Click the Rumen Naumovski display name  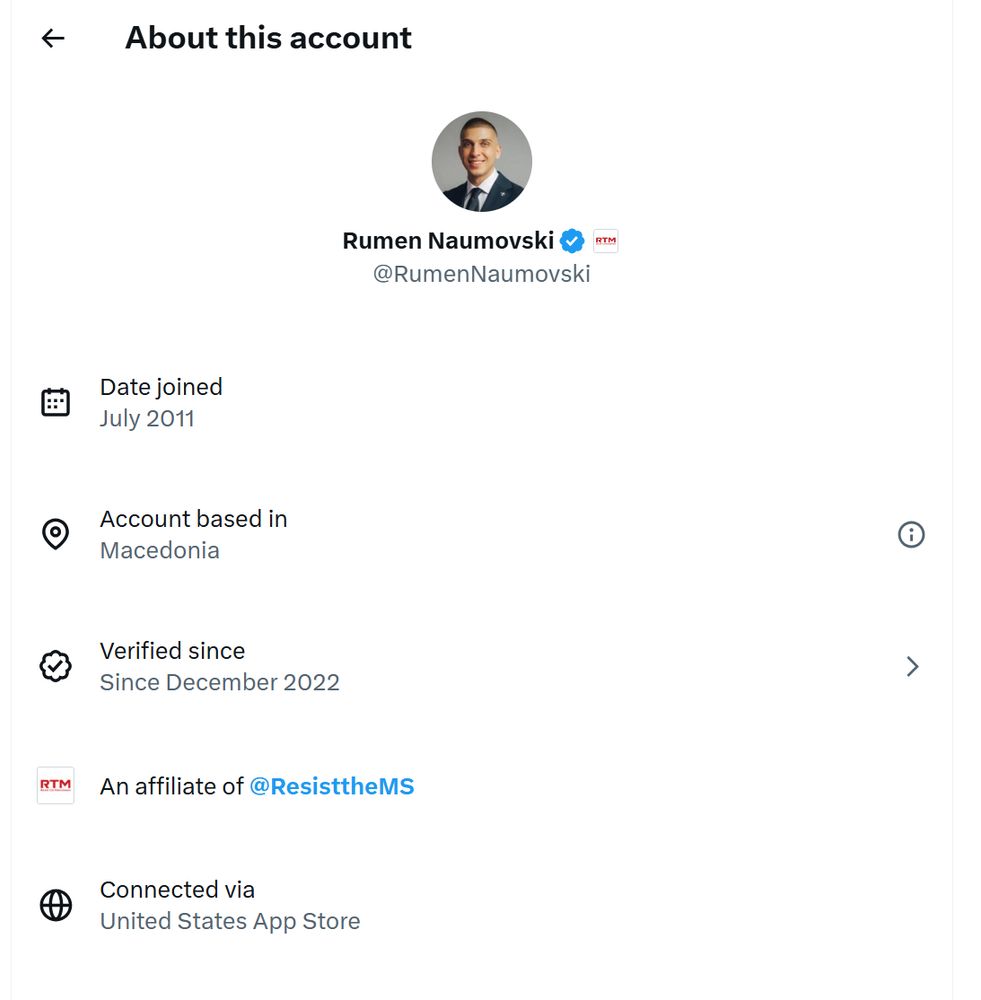pyautogui.click(x=448, y=241)
